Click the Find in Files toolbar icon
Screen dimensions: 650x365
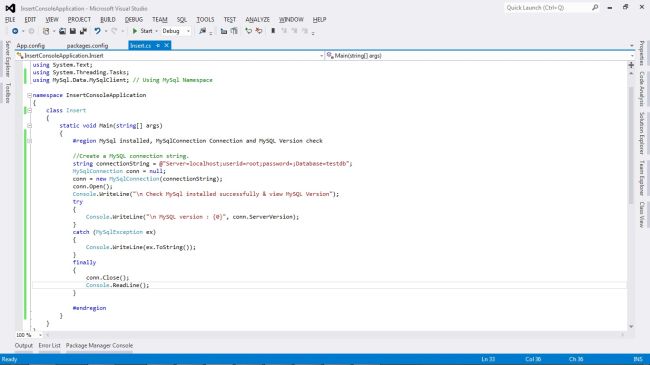pos(203,31)
